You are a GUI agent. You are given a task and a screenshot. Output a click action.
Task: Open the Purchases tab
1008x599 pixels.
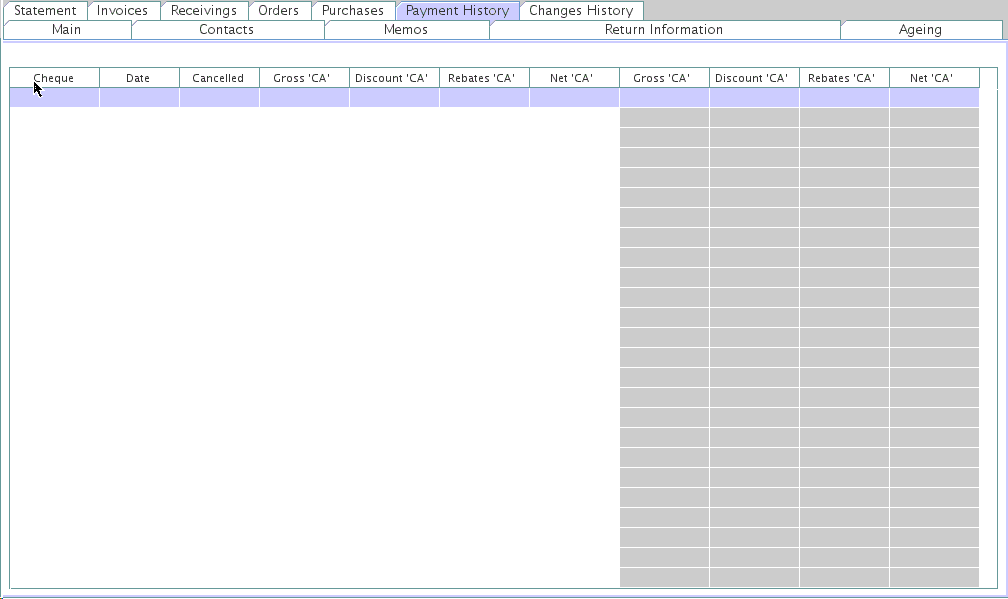point(353,10)
